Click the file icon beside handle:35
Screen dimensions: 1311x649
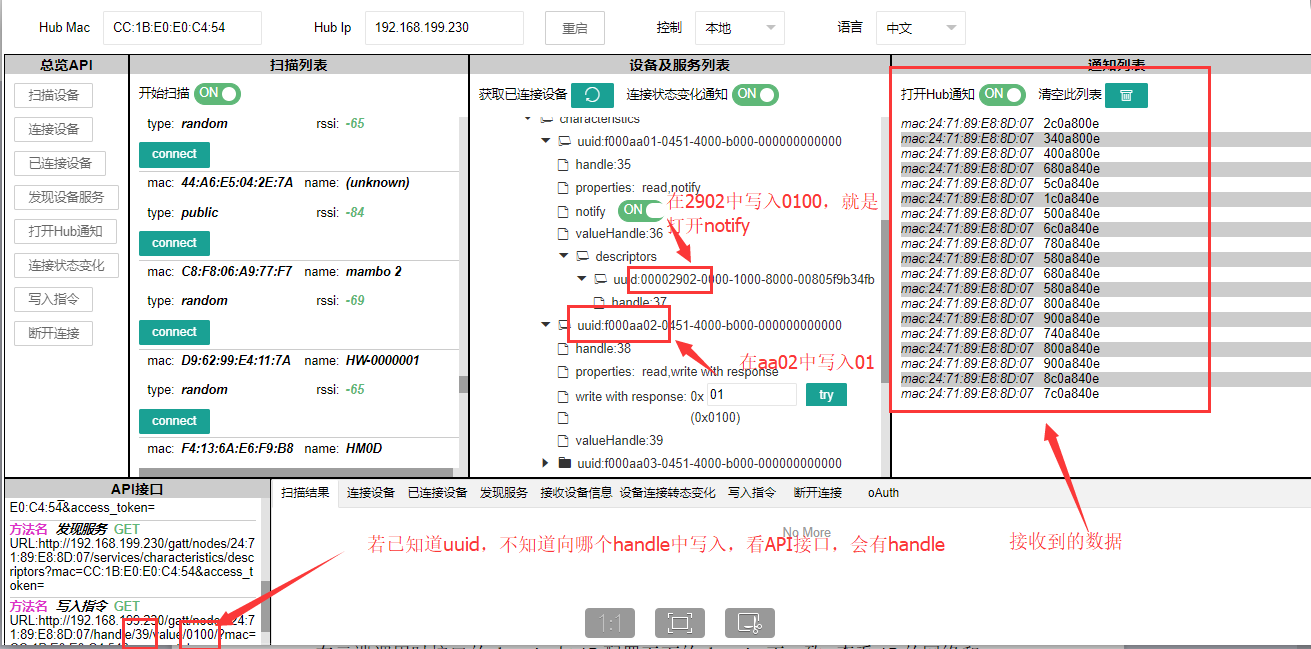point(564,164)
